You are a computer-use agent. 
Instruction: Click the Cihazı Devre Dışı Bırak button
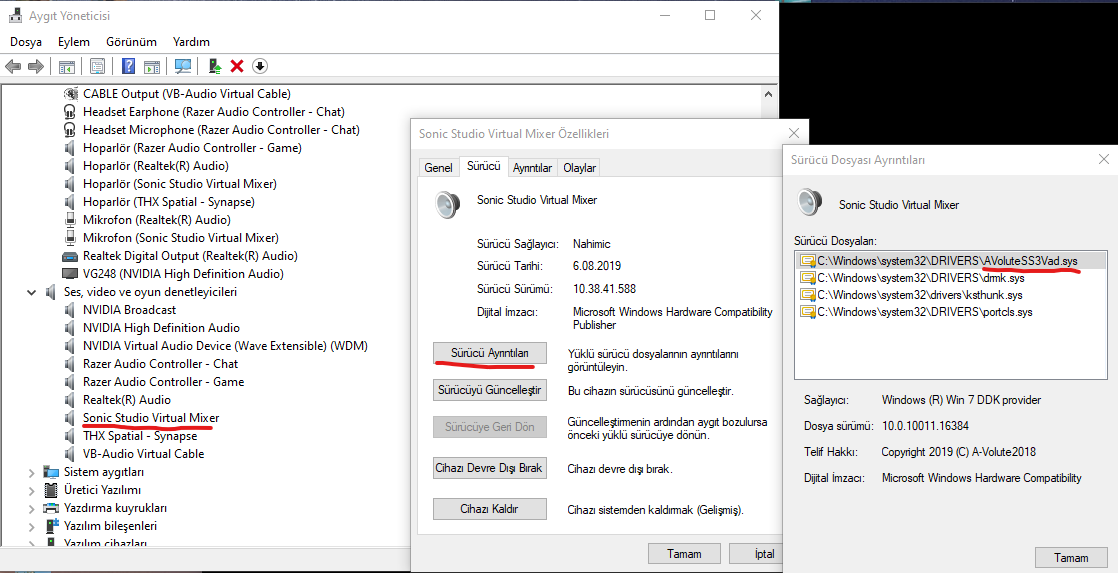490,468
